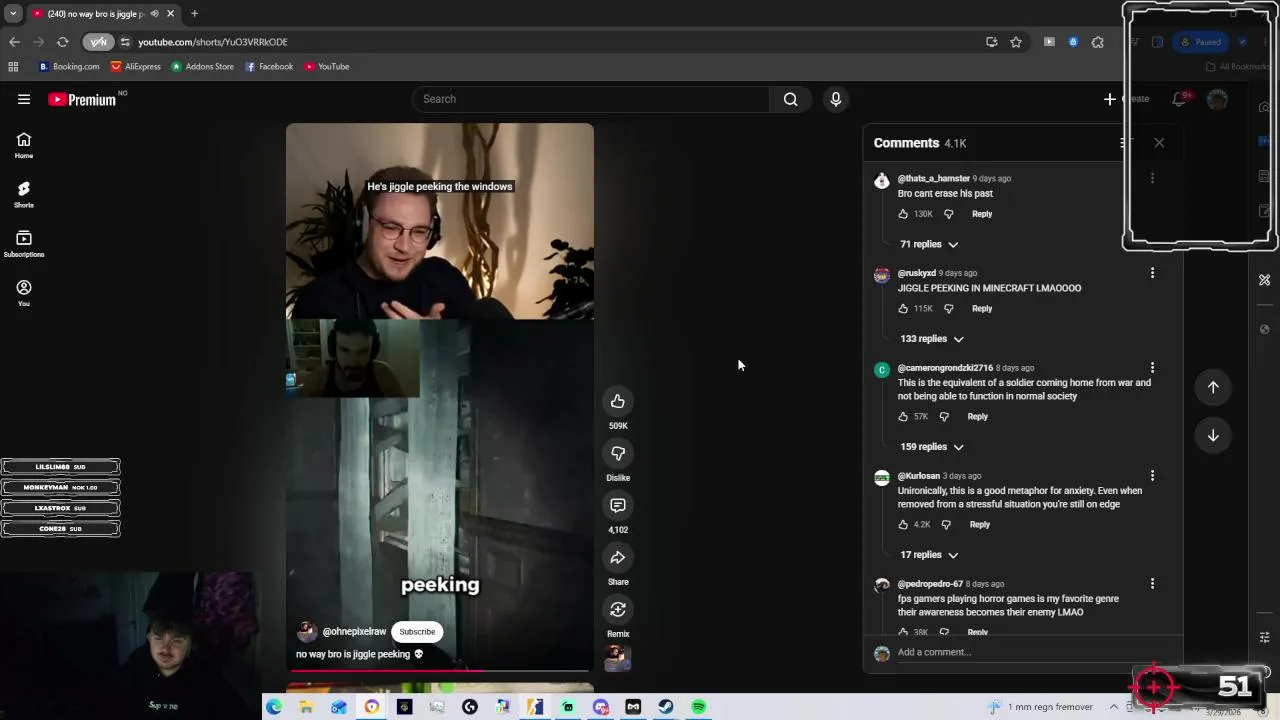Expand 71 replies under @thats_a_hamster
Image resolution: width=1280 pixels, height=720 pixels.
929,244
